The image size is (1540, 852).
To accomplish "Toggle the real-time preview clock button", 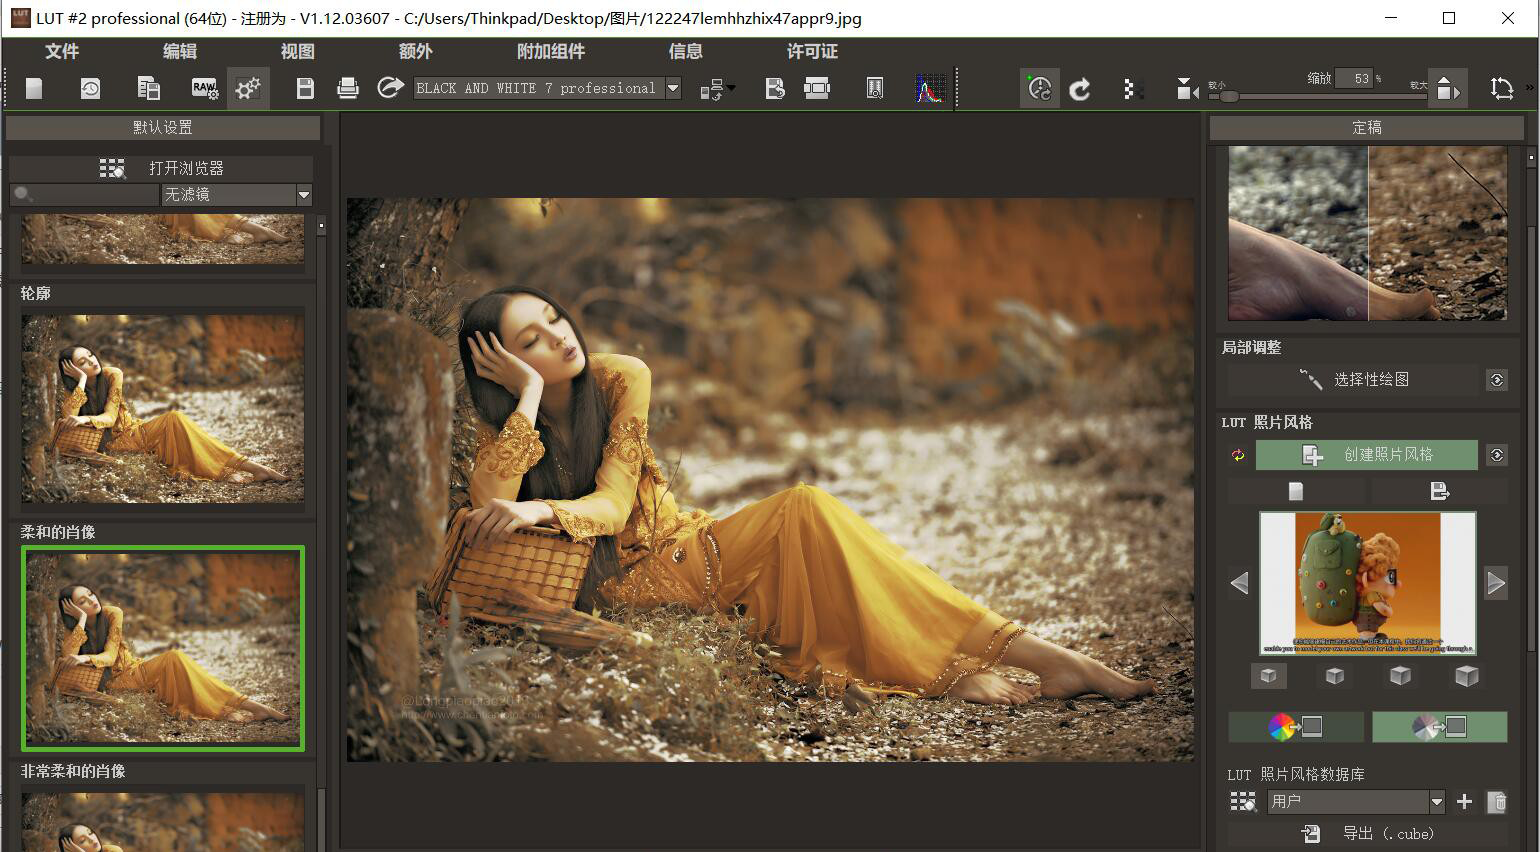I will pos(1040,89).
